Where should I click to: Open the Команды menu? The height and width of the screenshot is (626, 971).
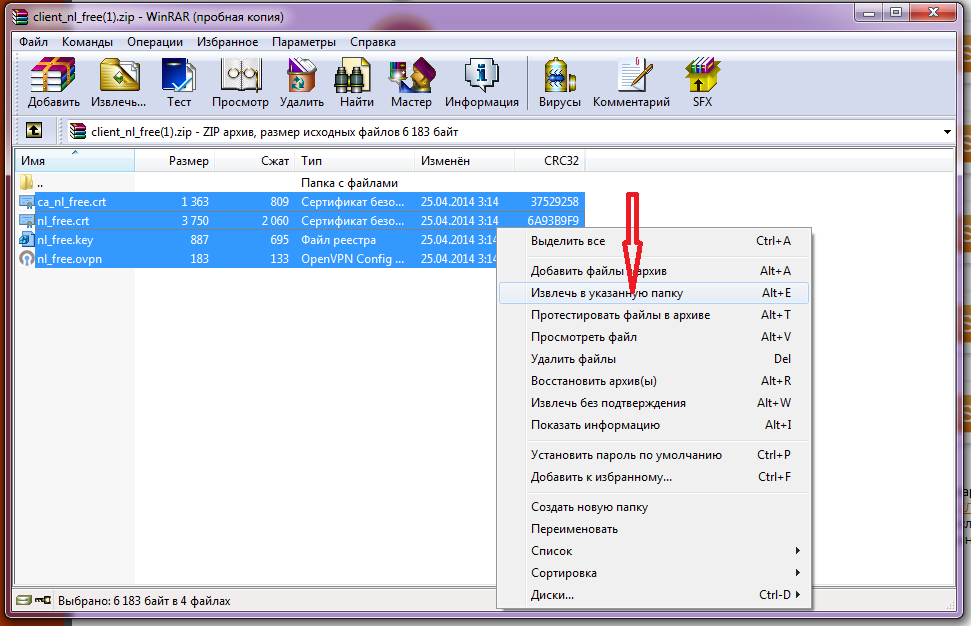point(87,42)
